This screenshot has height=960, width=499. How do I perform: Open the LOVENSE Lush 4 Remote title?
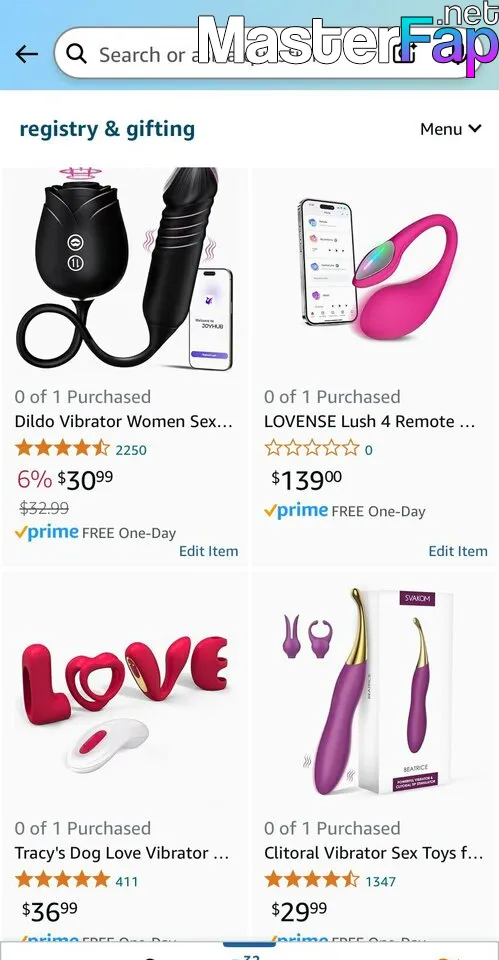[x=370, y=422]
